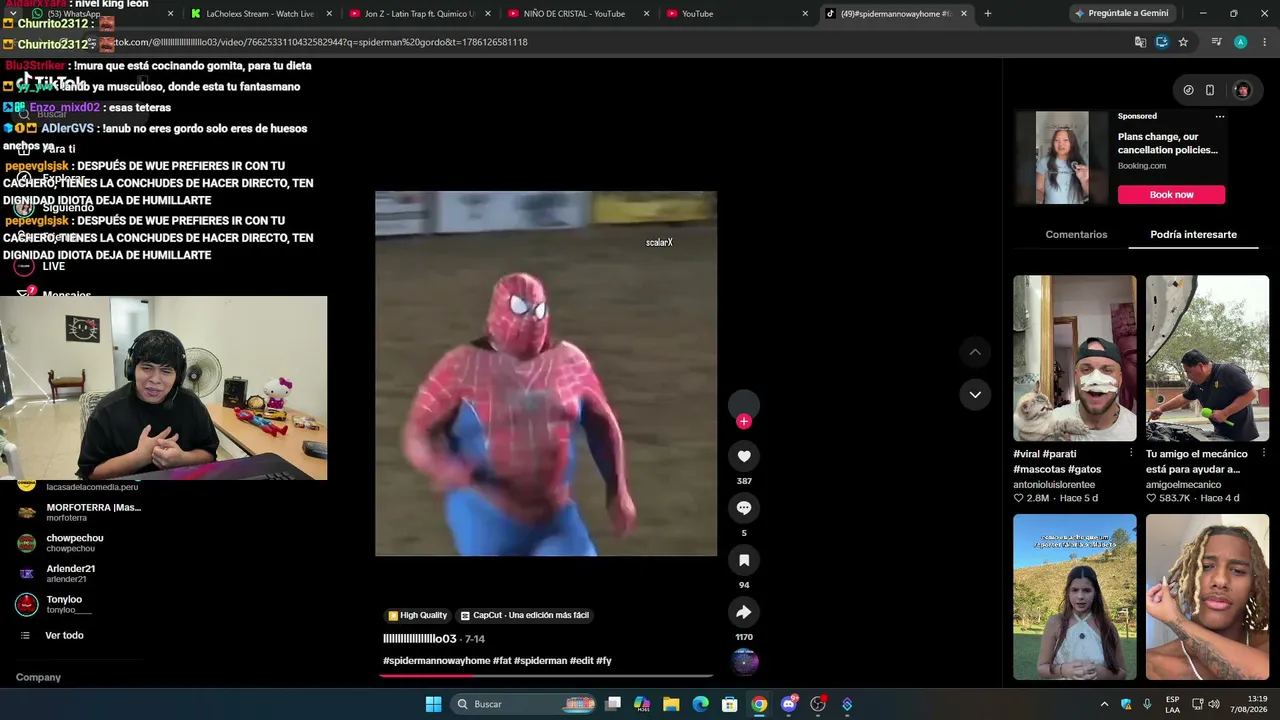Open the High Quality badge
The image size is (1280, 720).
coord(417,615)
